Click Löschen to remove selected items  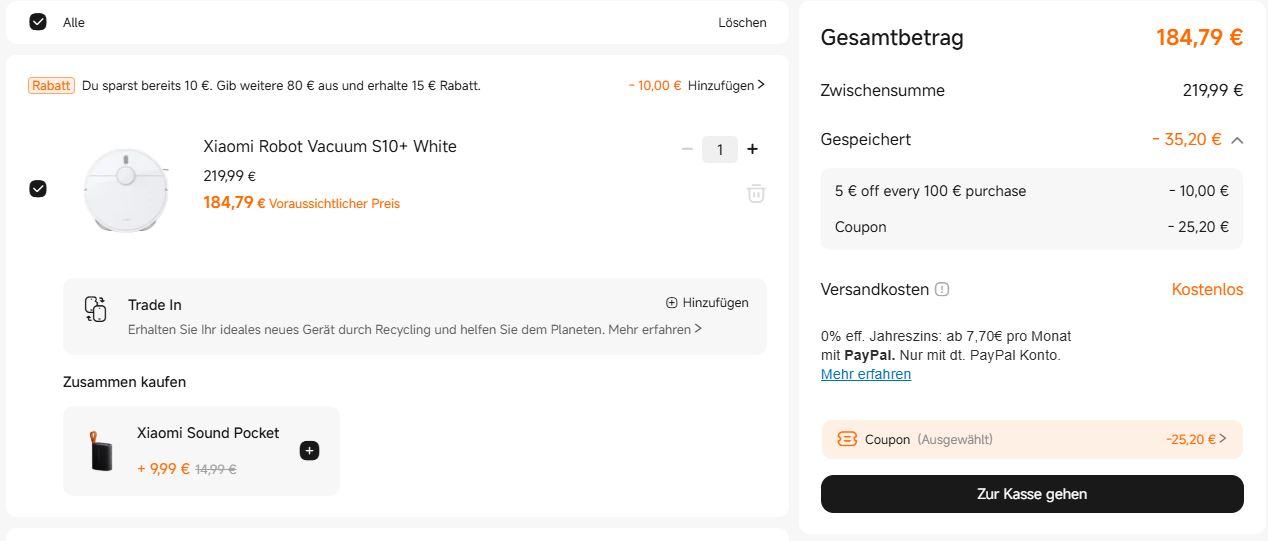coord(742,22)
